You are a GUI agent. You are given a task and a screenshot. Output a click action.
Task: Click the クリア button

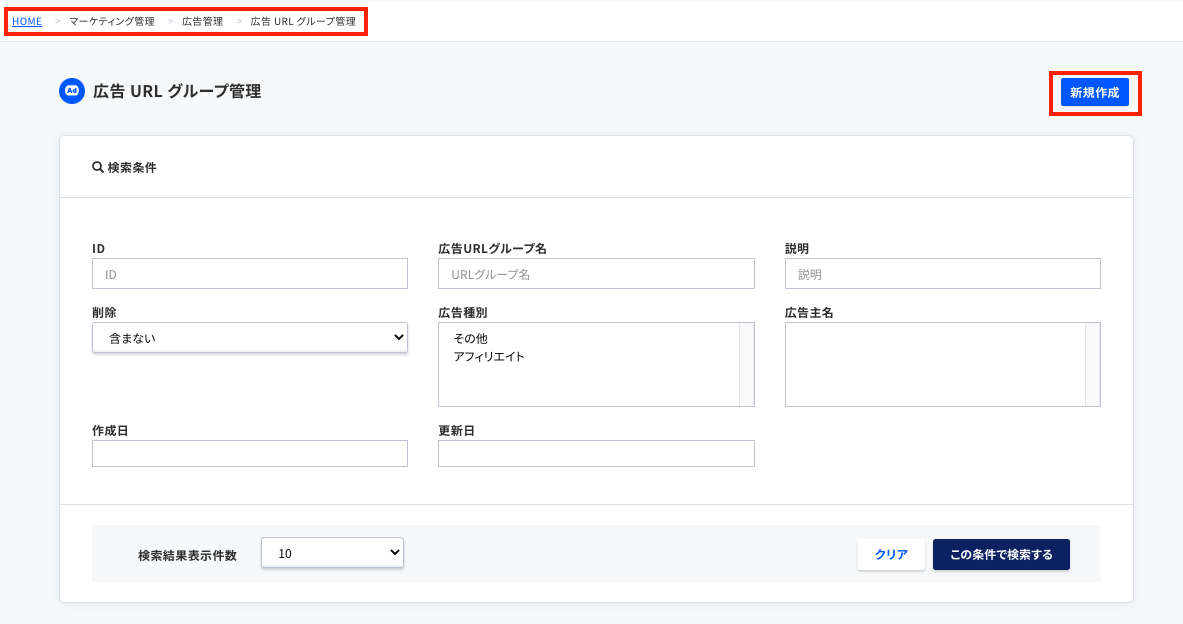point(890,554)
